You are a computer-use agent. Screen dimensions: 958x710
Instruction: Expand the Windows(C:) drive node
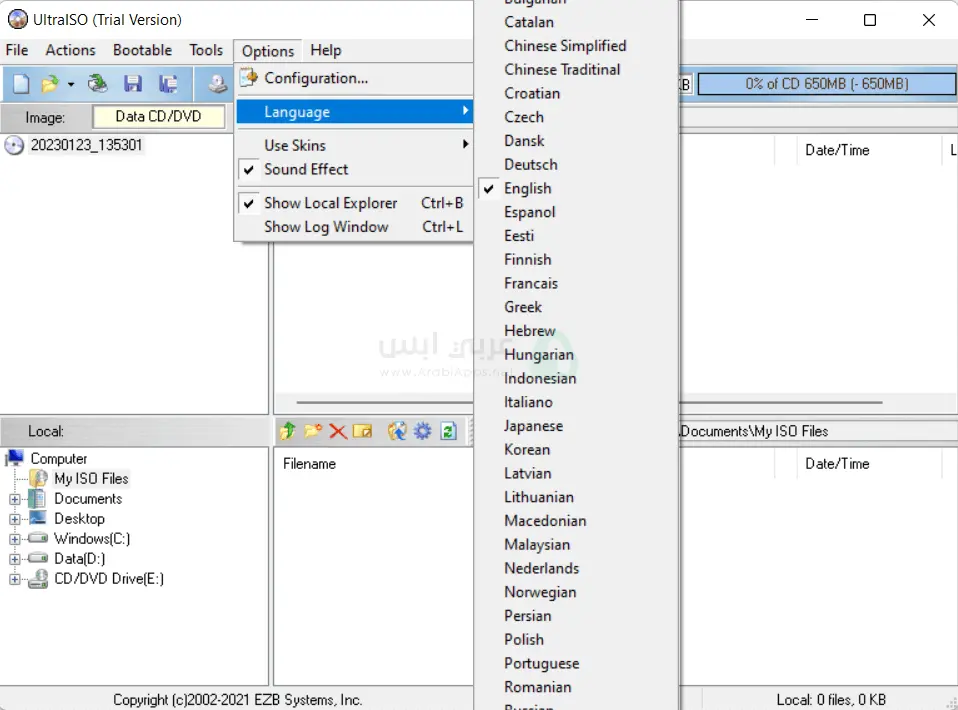(15, 539)
